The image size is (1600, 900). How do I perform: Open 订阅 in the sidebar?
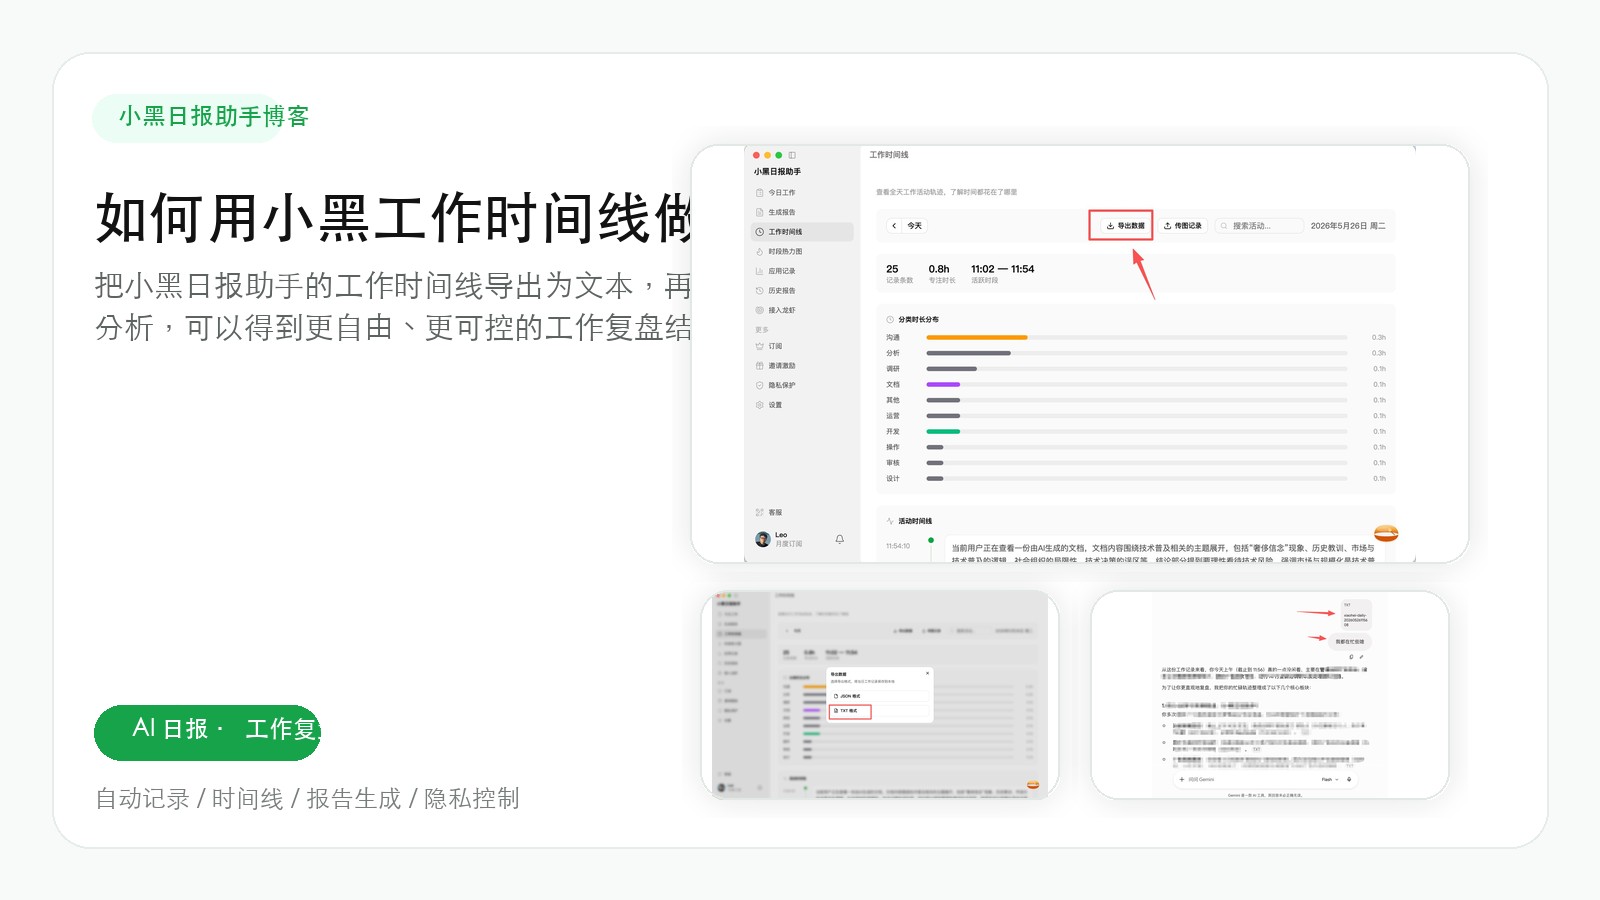point(802,346)
